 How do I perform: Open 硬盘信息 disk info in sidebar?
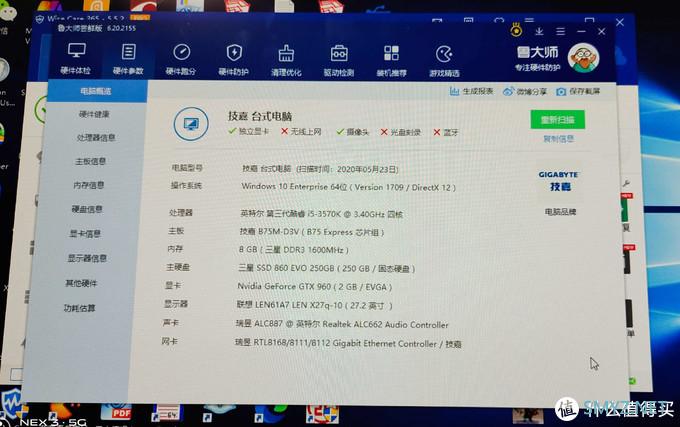(87, 209)
